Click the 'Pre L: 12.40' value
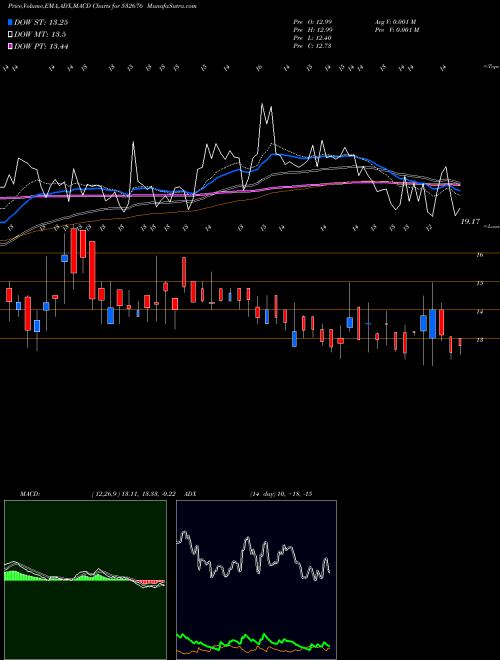Screen dimensions: 500x660 click(312, 38)
